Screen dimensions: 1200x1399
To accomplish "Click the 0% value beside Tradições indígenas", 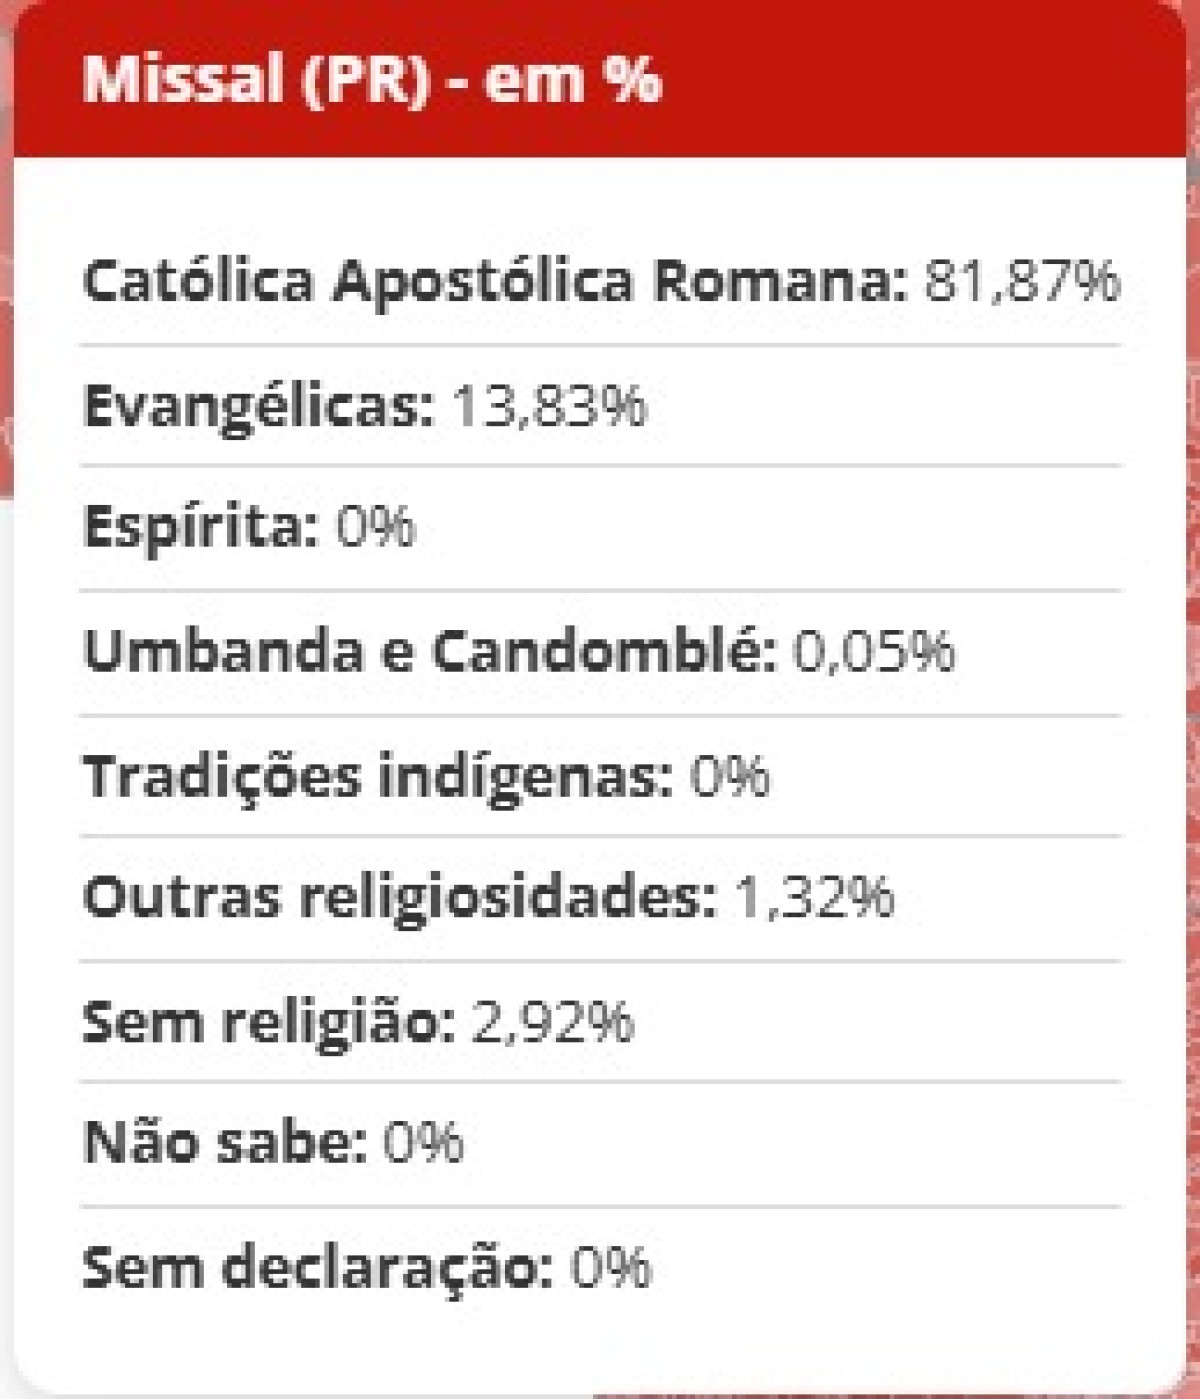I will (730, 775).
